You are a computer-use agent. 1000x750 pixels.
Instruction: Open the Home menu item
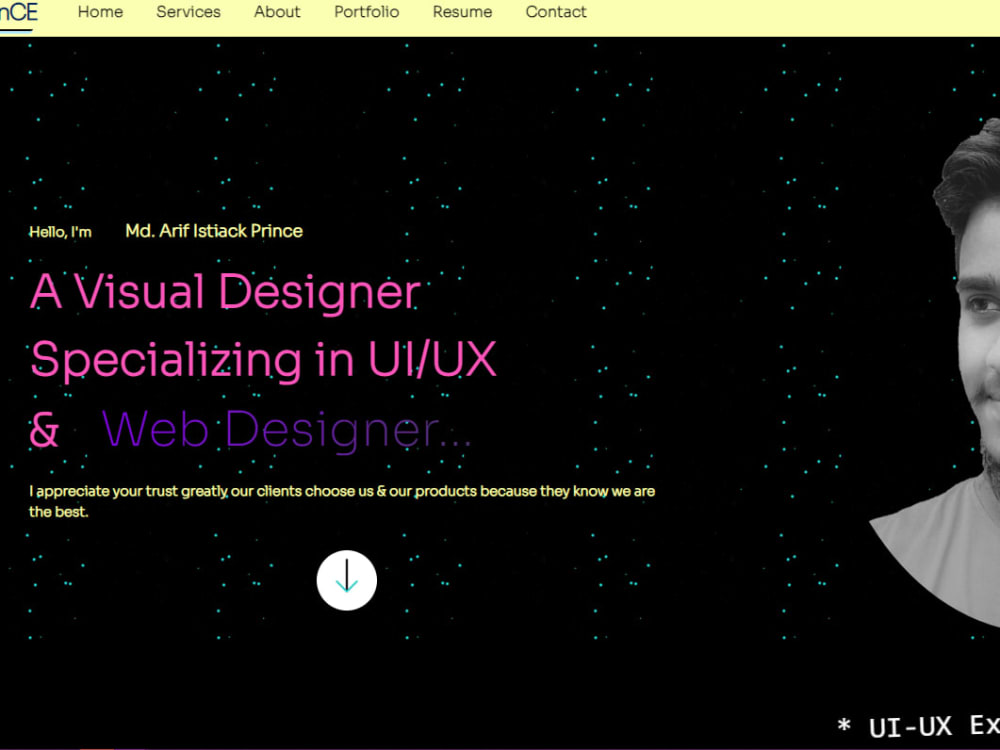(100, 12)
